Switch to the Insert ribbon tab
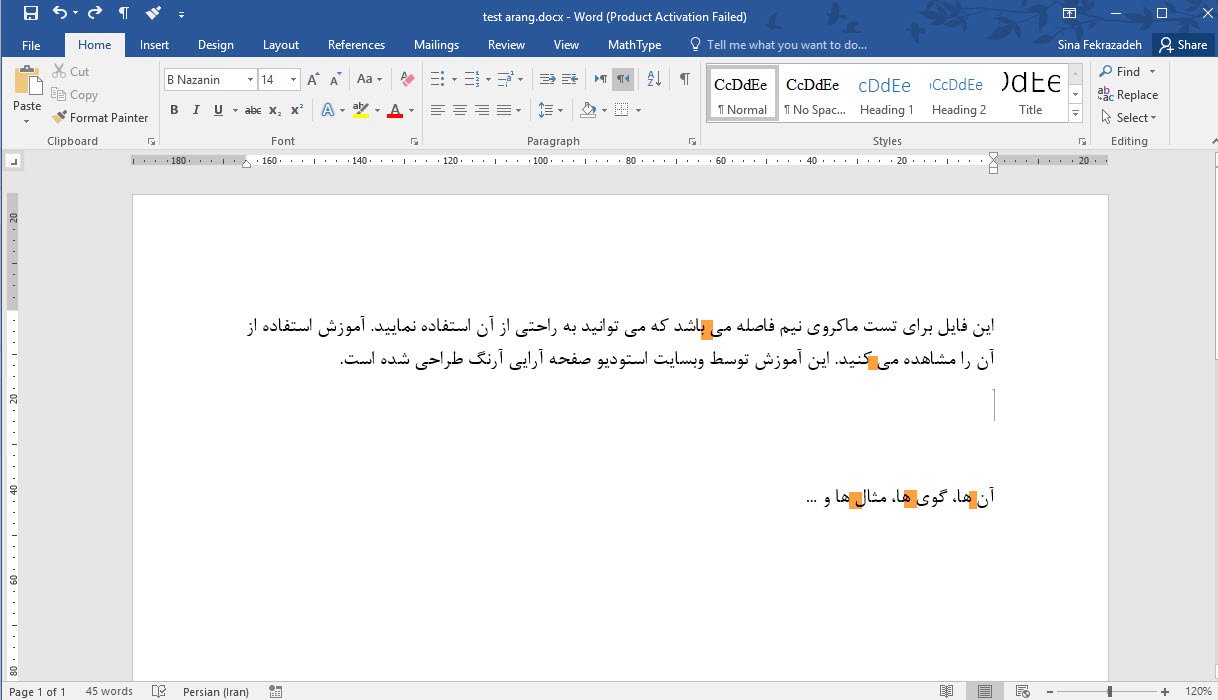The width and height of the screenshot is (1218, 700). pos(154,45)
